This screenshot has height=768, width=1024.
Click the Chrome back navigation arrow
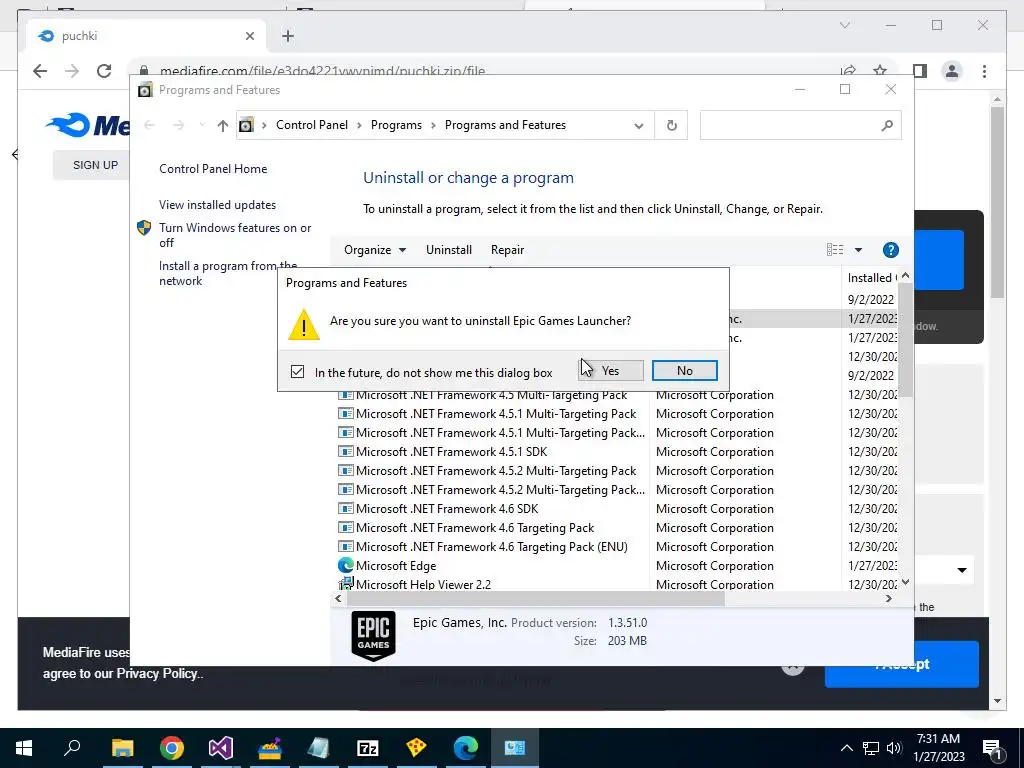tap(40, 71)
